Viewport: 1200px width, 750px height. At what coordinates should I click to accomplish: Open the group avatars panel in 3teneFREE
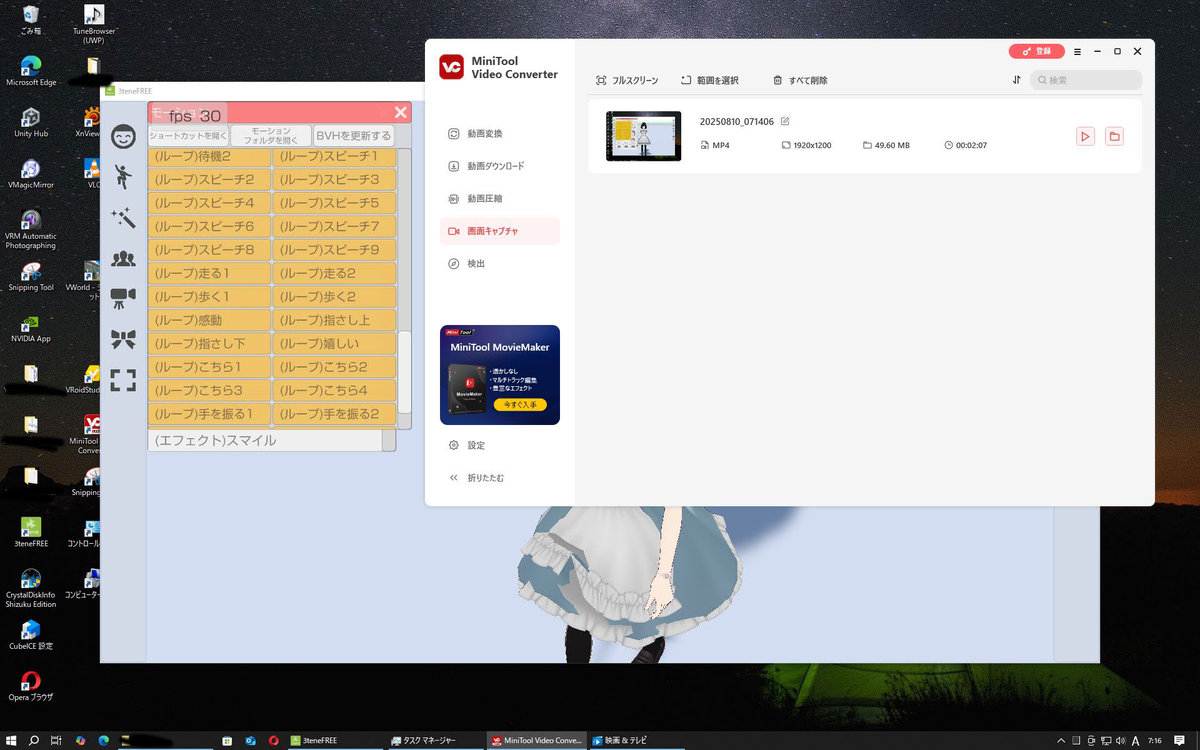[123, 258]
